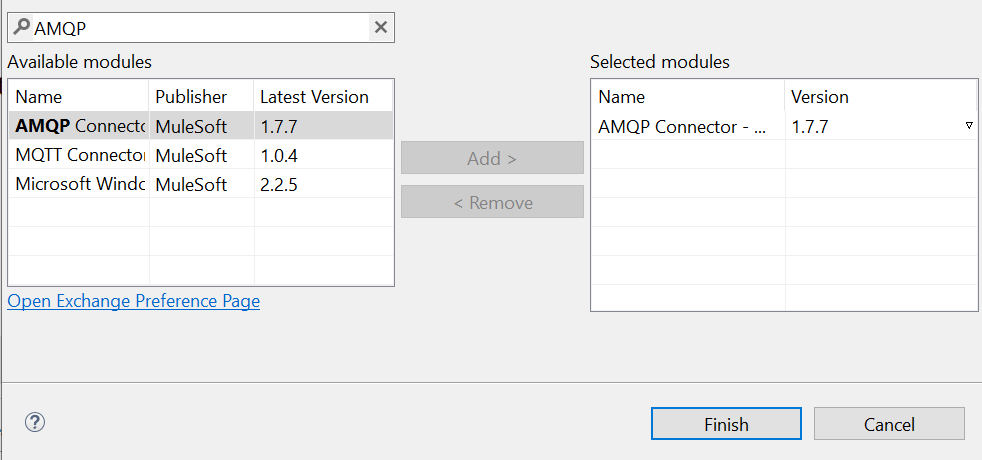Select AMQP Connector in Selected modules

point(687,126)
